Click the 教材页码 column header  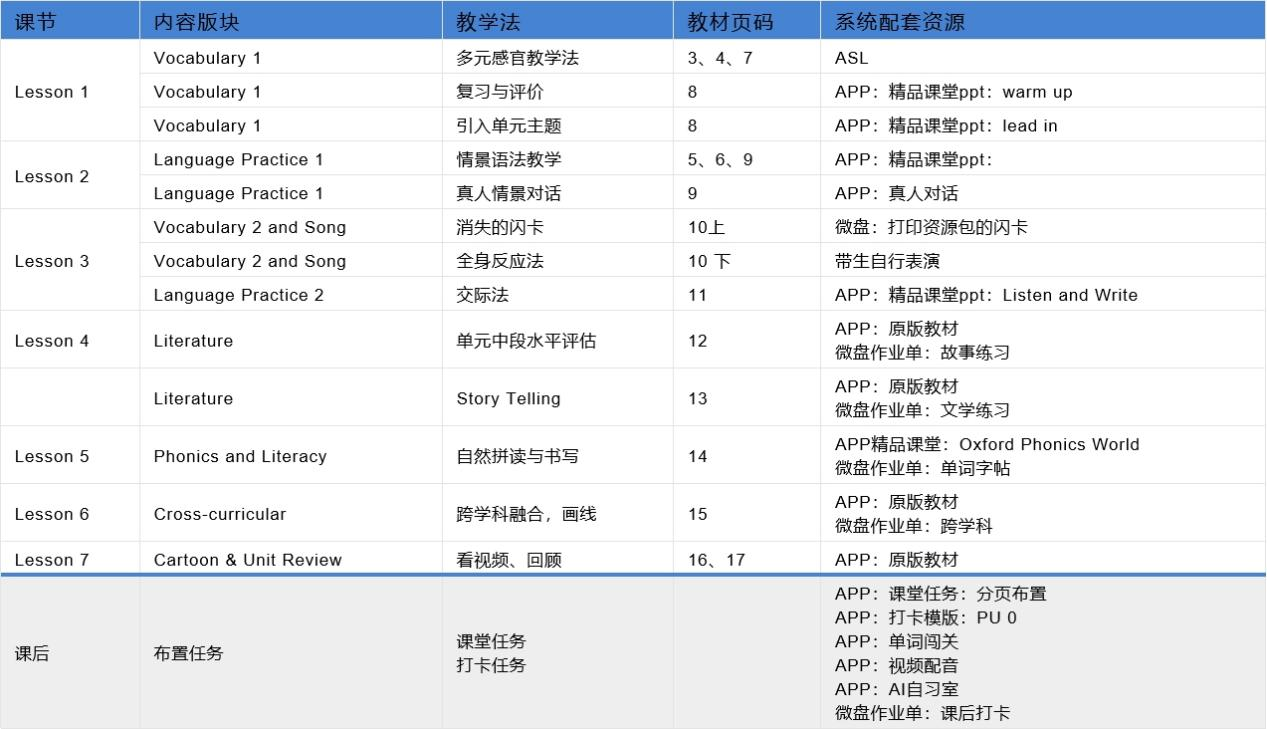[714, 20]
